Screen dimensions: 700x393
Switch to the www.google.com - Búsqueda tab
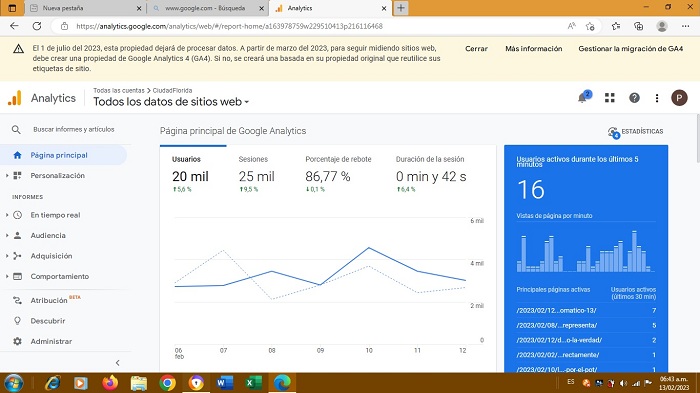208,8
